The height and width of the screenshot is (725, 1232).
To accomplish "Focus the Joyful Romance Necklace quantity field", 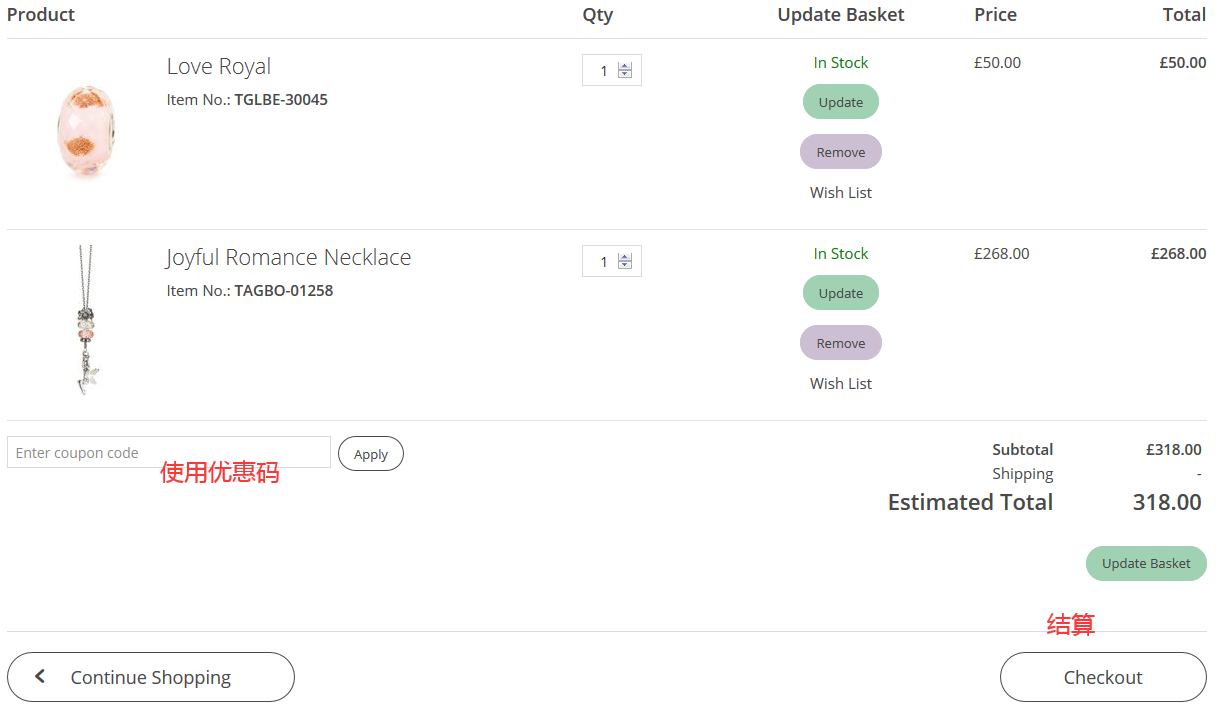I will click(x=602, y=262).
